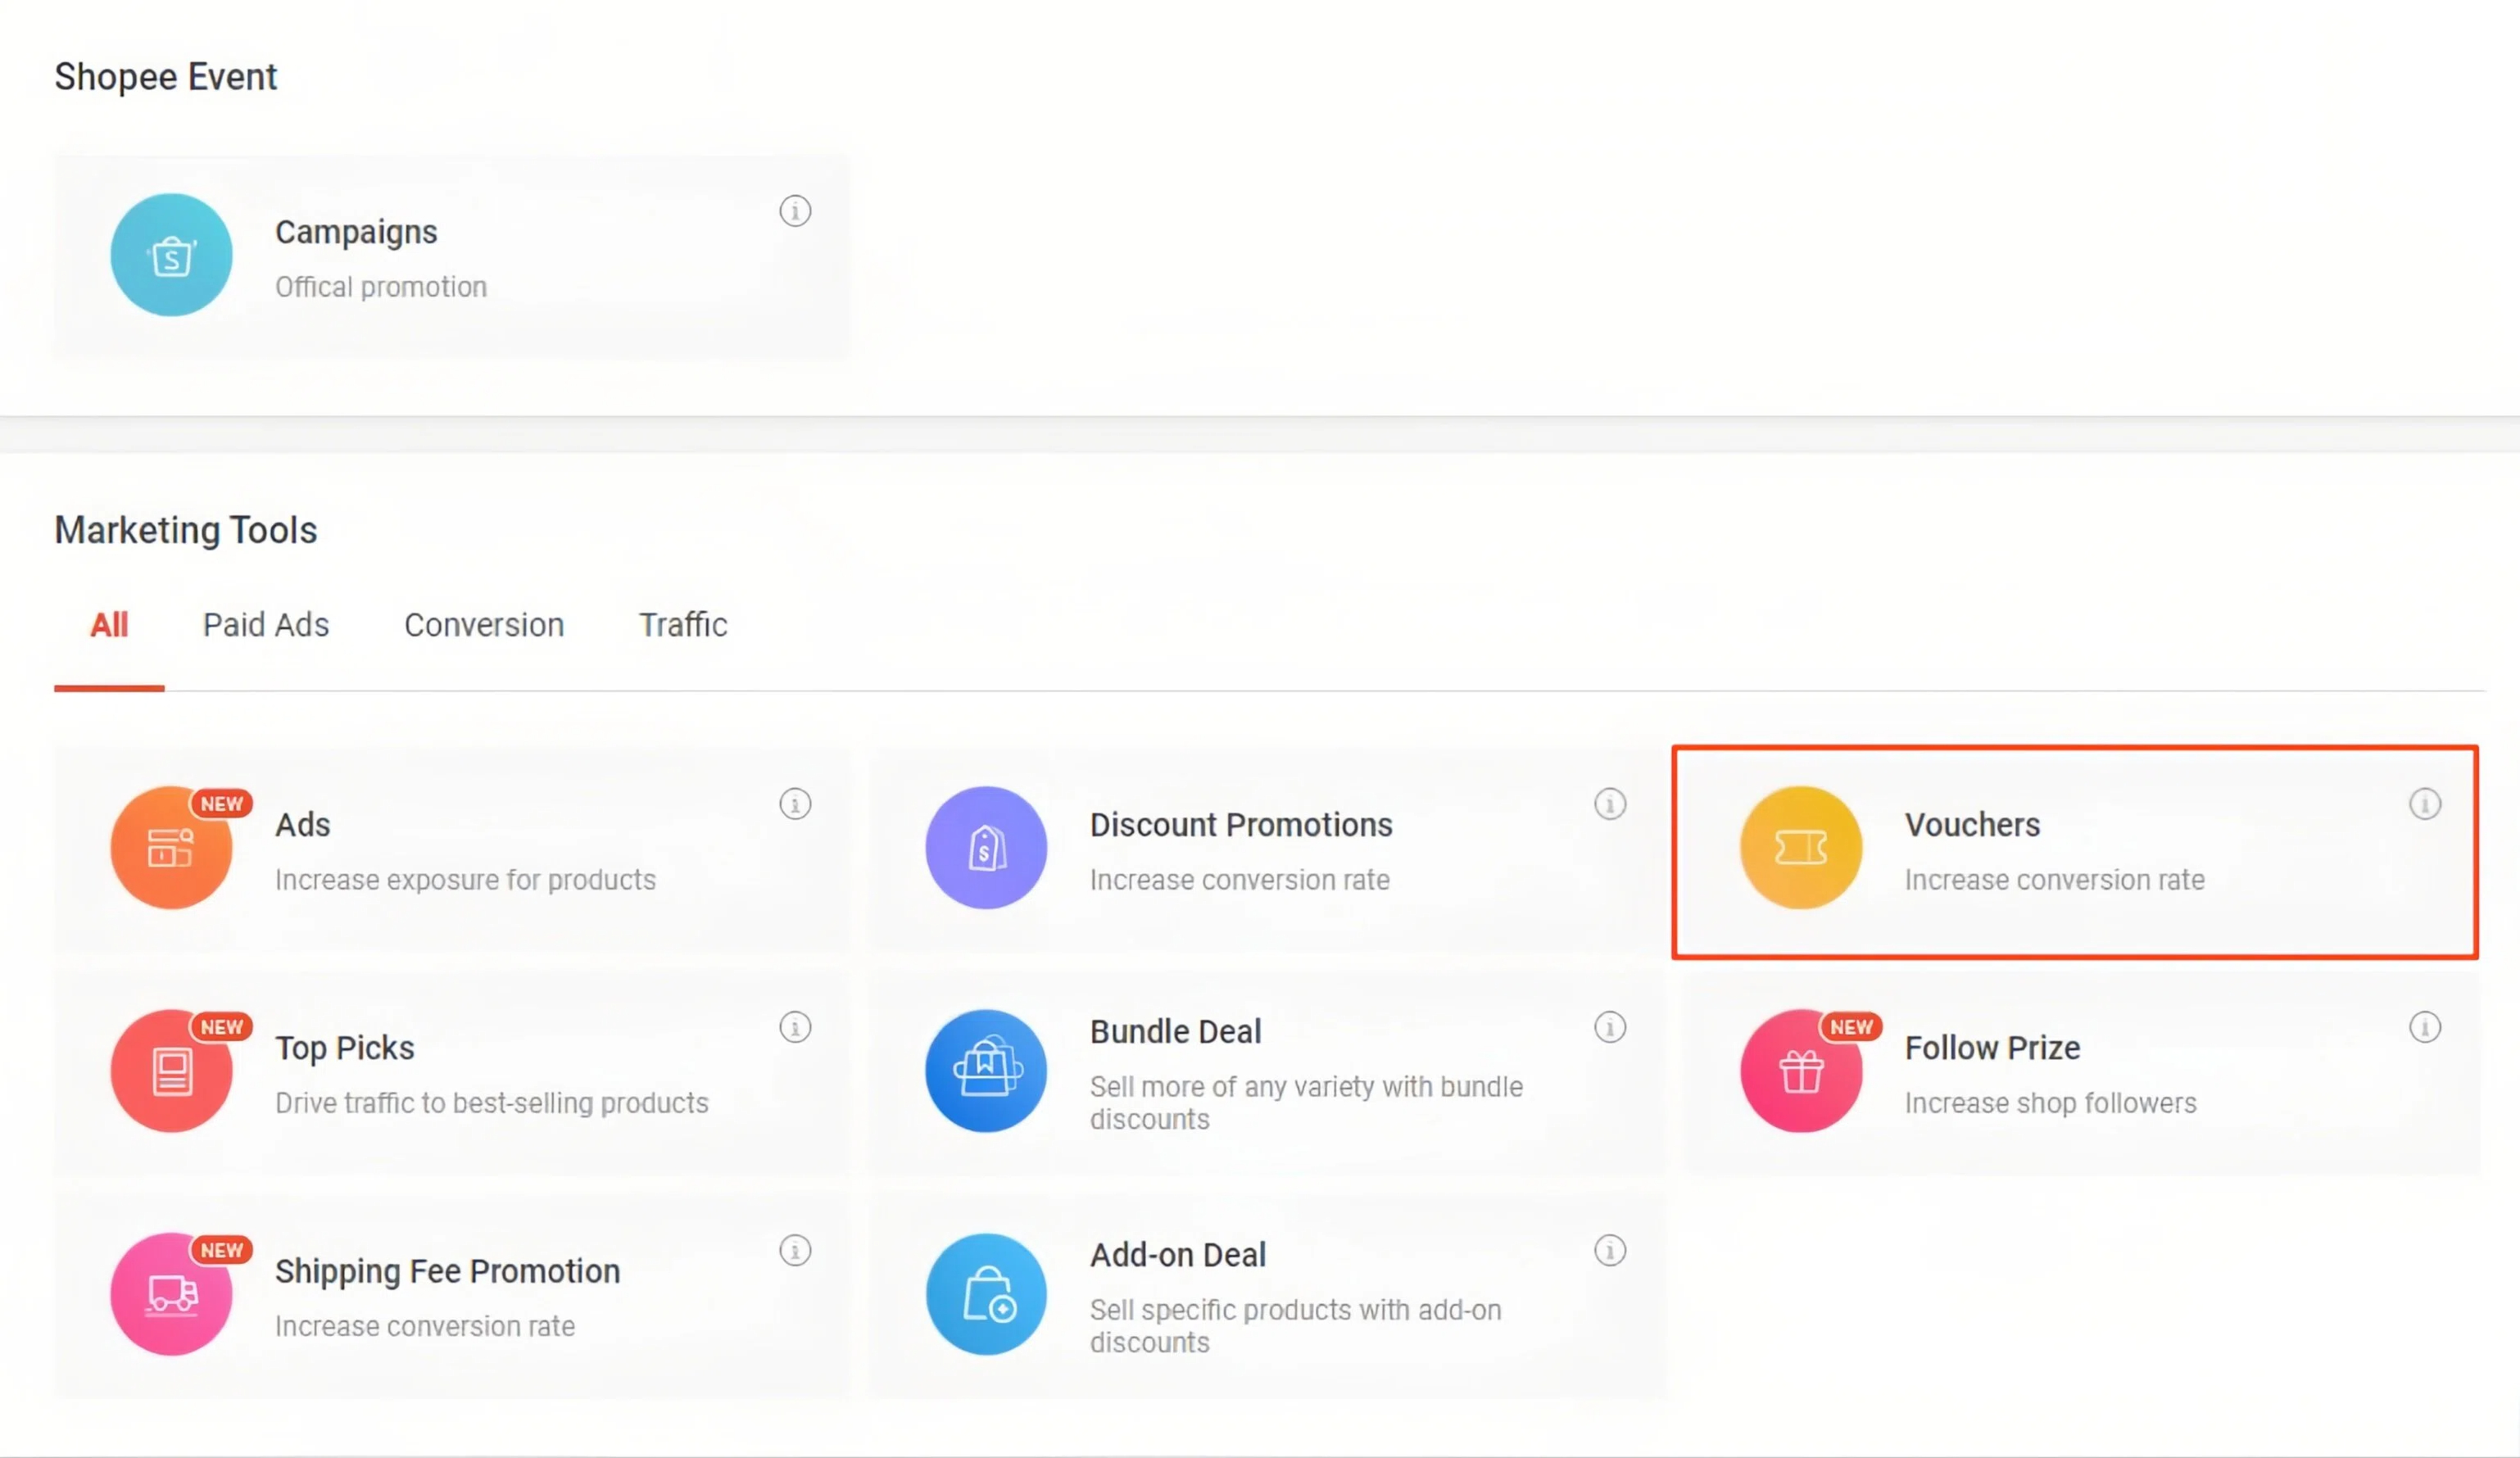Show info for Campaigns card
The image size is (2520, 1458).
coord(795,211)
